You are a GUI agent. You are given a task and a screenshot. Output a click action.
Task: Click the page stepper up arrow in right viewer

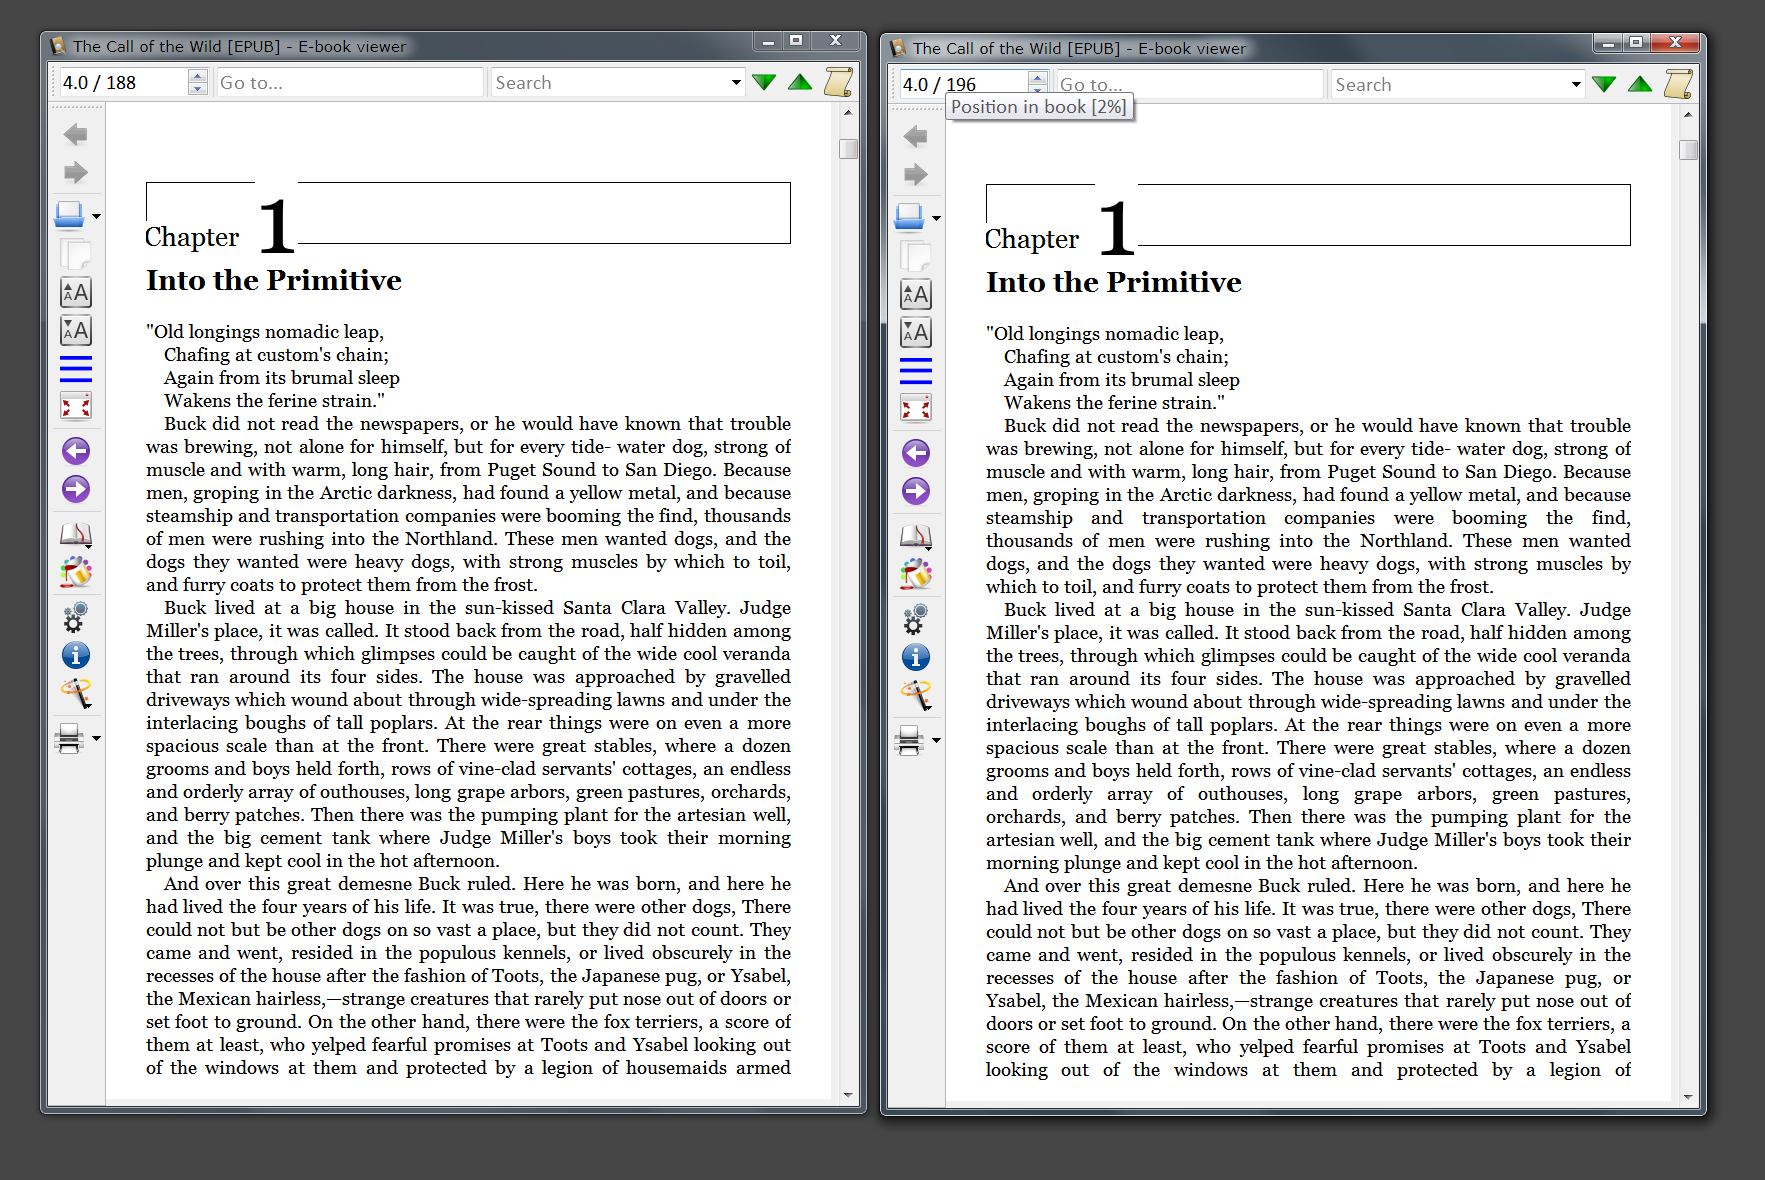(1038, 78)
